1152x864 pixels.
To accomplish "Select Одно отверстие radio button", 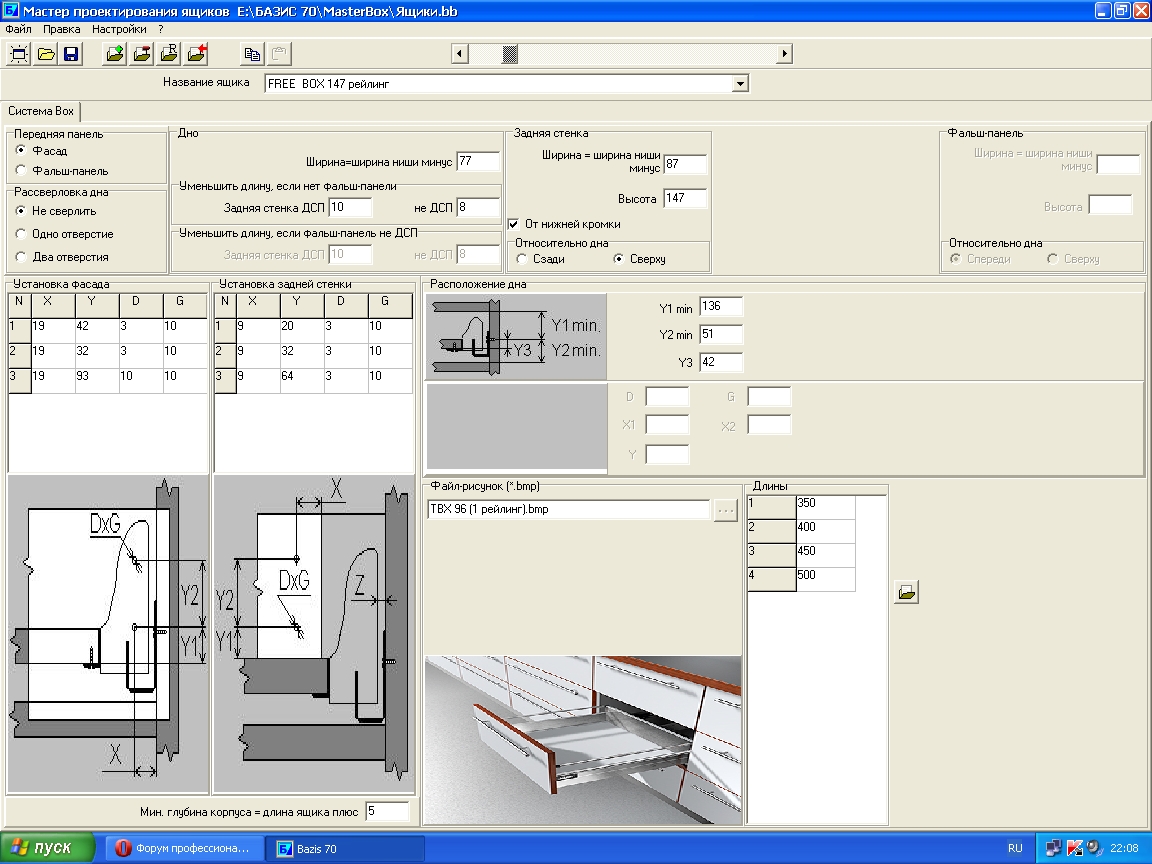I will coord(21,234).
